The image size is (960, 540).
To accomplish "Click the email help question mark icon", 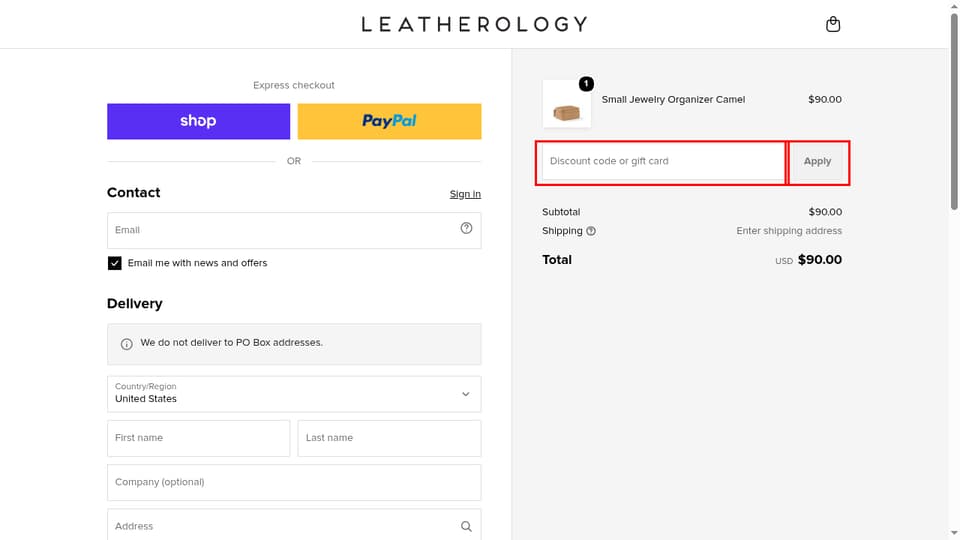I will (467, 228).
